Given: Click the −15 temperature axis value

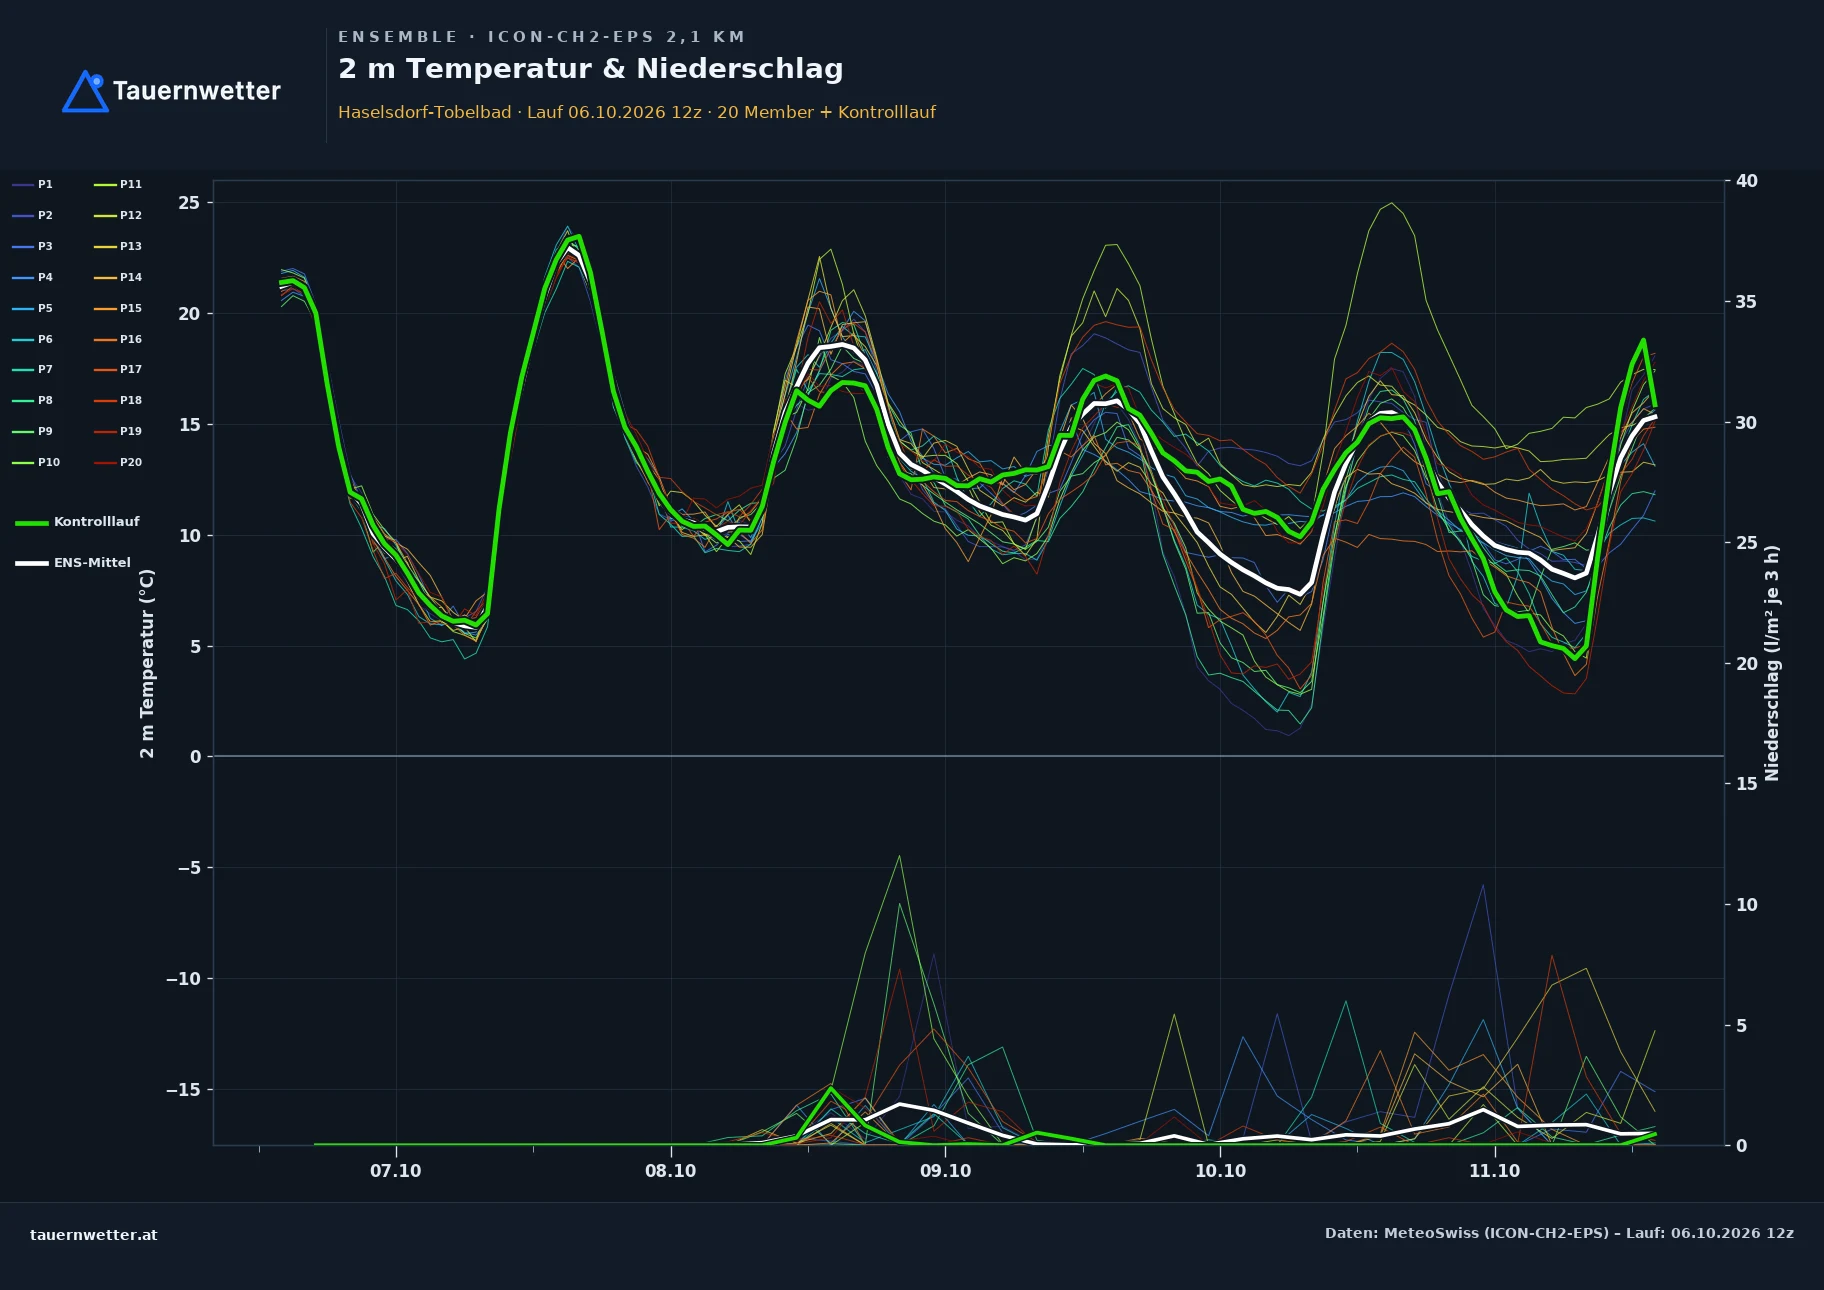Looking at the screenshot, I should coord(183,1089).
